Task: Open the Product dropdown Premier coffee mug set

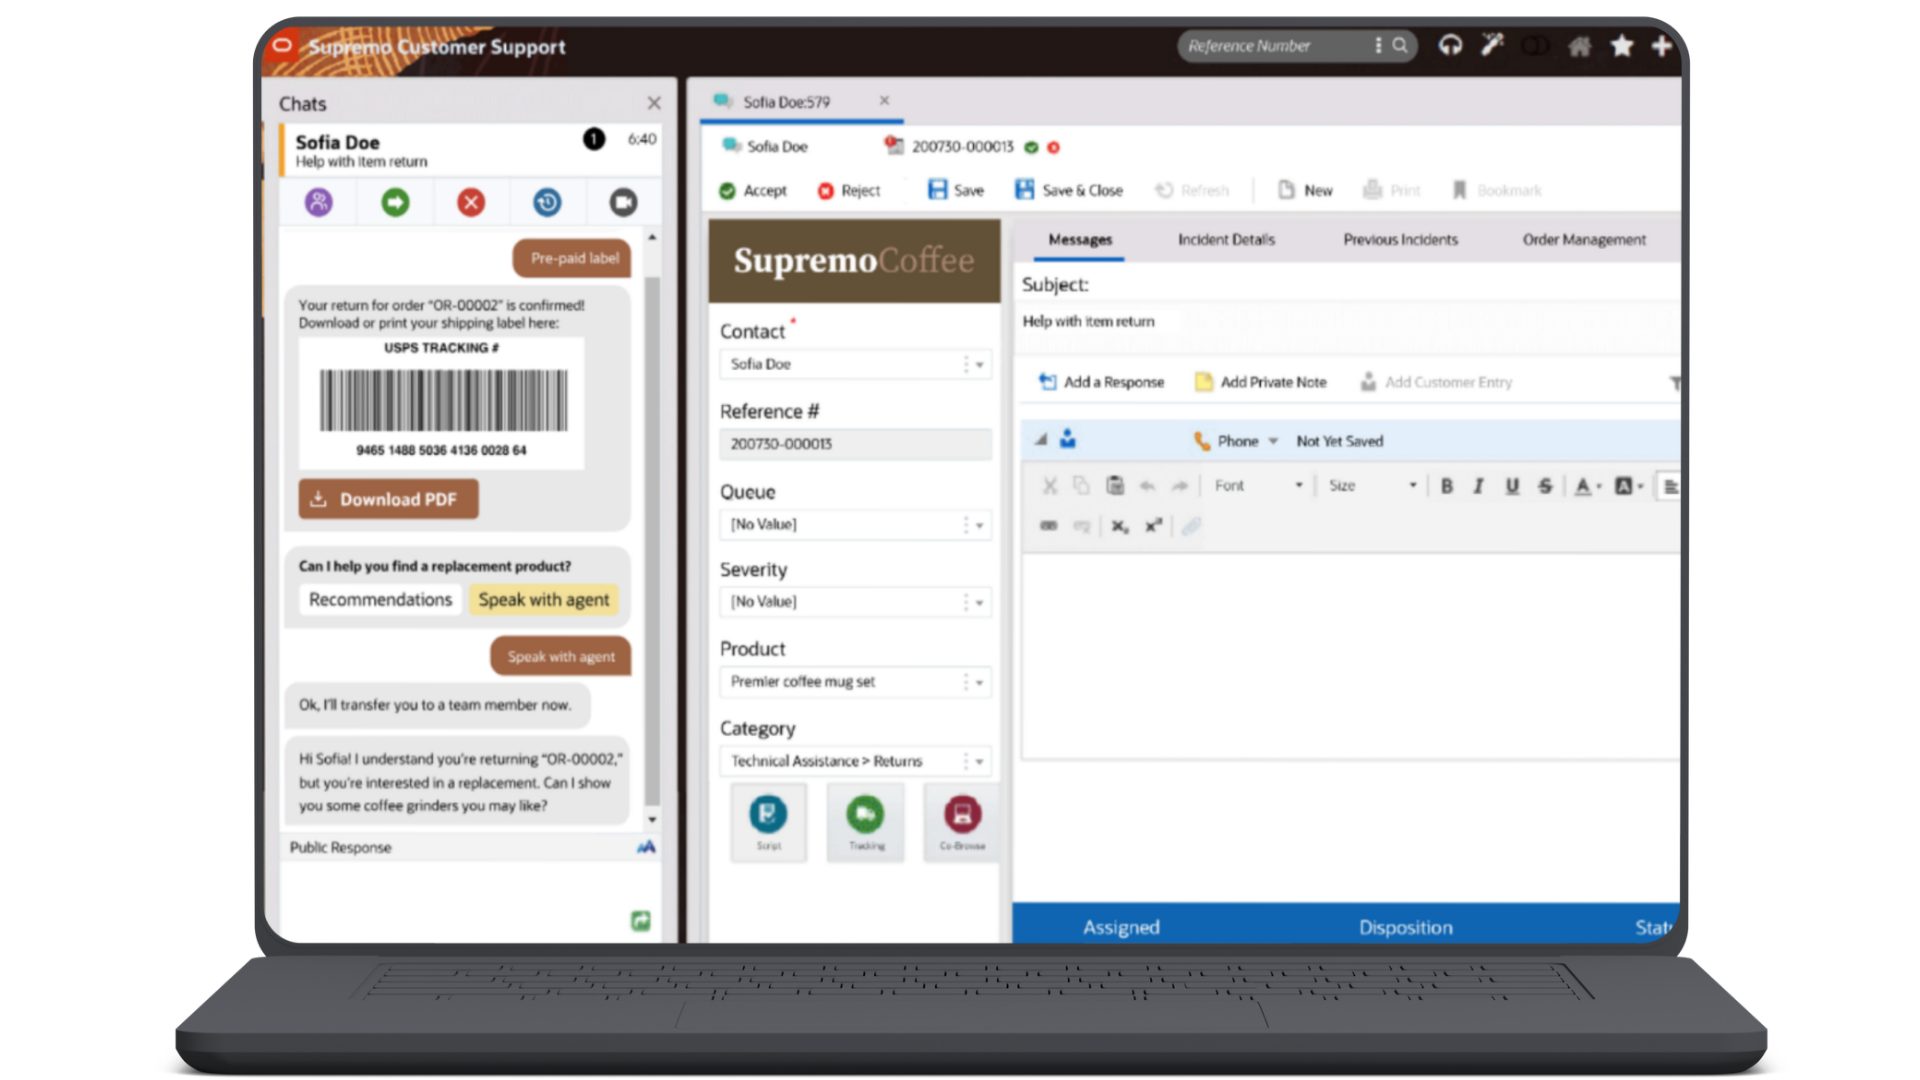Action: point(855,682)
